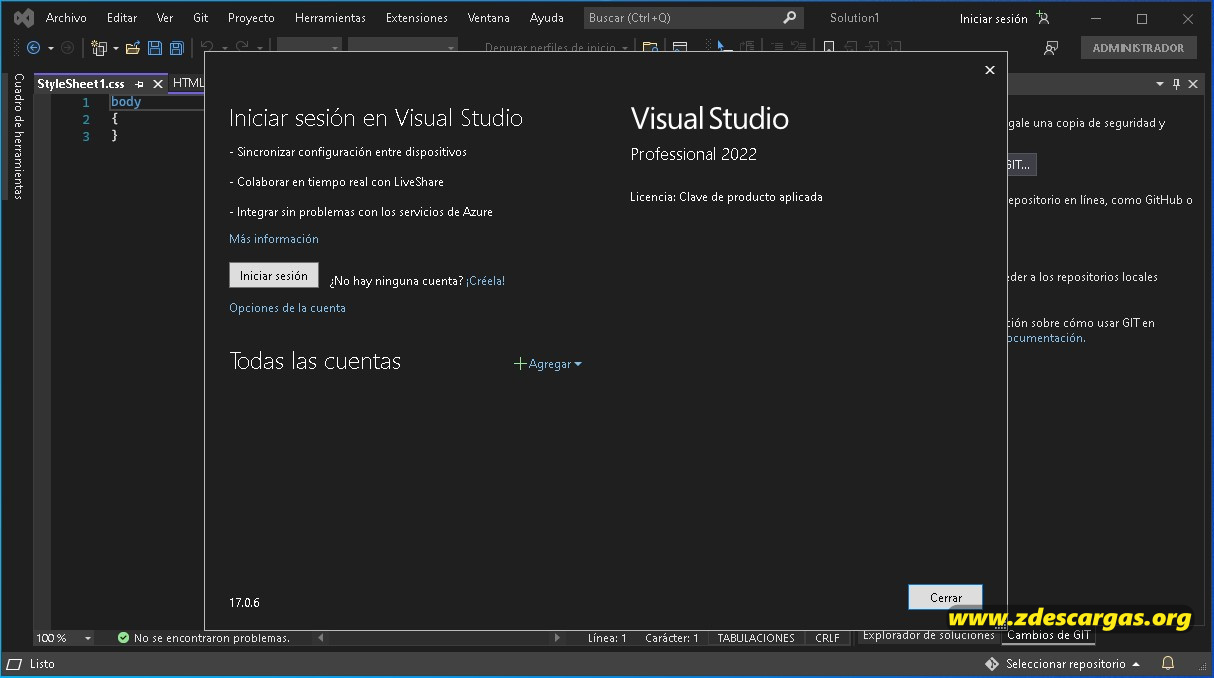This screenshot has width=1214, height=678.
Task: Click the Línea: 1 status indicator
Action: point(607,638)
